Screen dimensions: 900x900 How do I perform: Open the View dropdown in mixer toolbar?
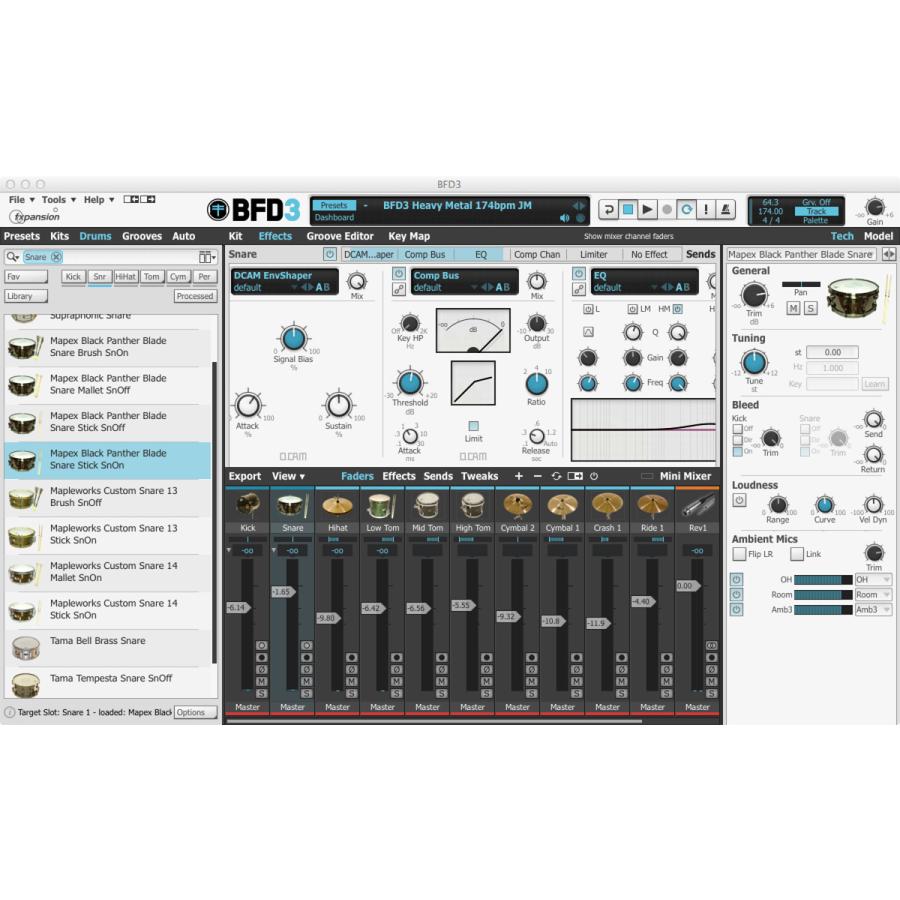click(x=289, y=477)
